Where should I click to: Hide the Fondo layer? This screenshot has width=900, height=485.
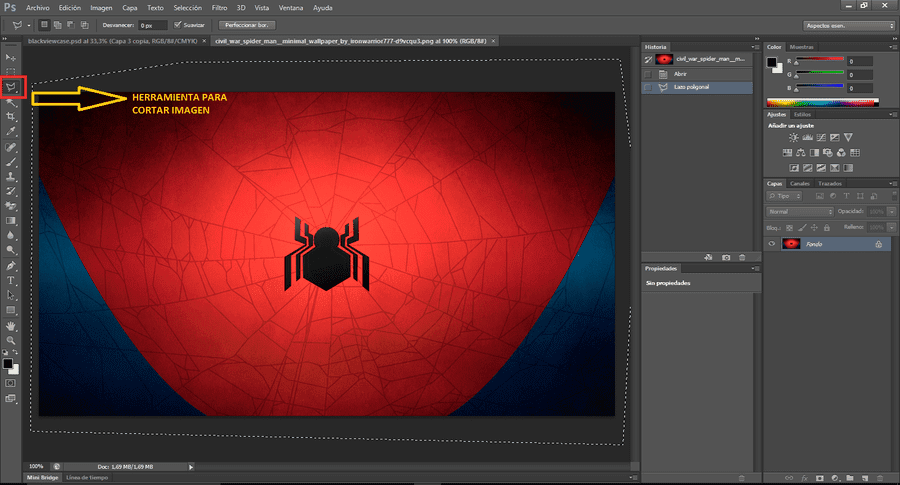[x=771, y=244]
